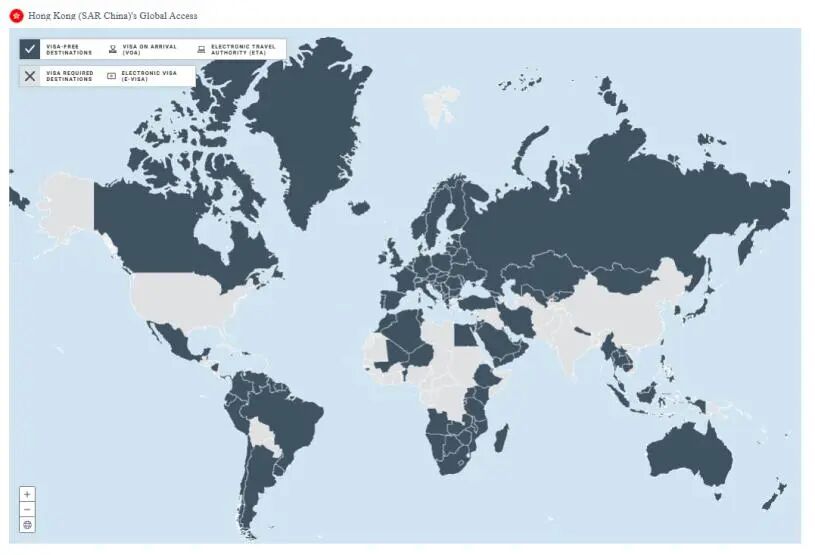Click the Visa on Arrival (VOA) icon
The image size is (815, 555).
click(113, 49)
